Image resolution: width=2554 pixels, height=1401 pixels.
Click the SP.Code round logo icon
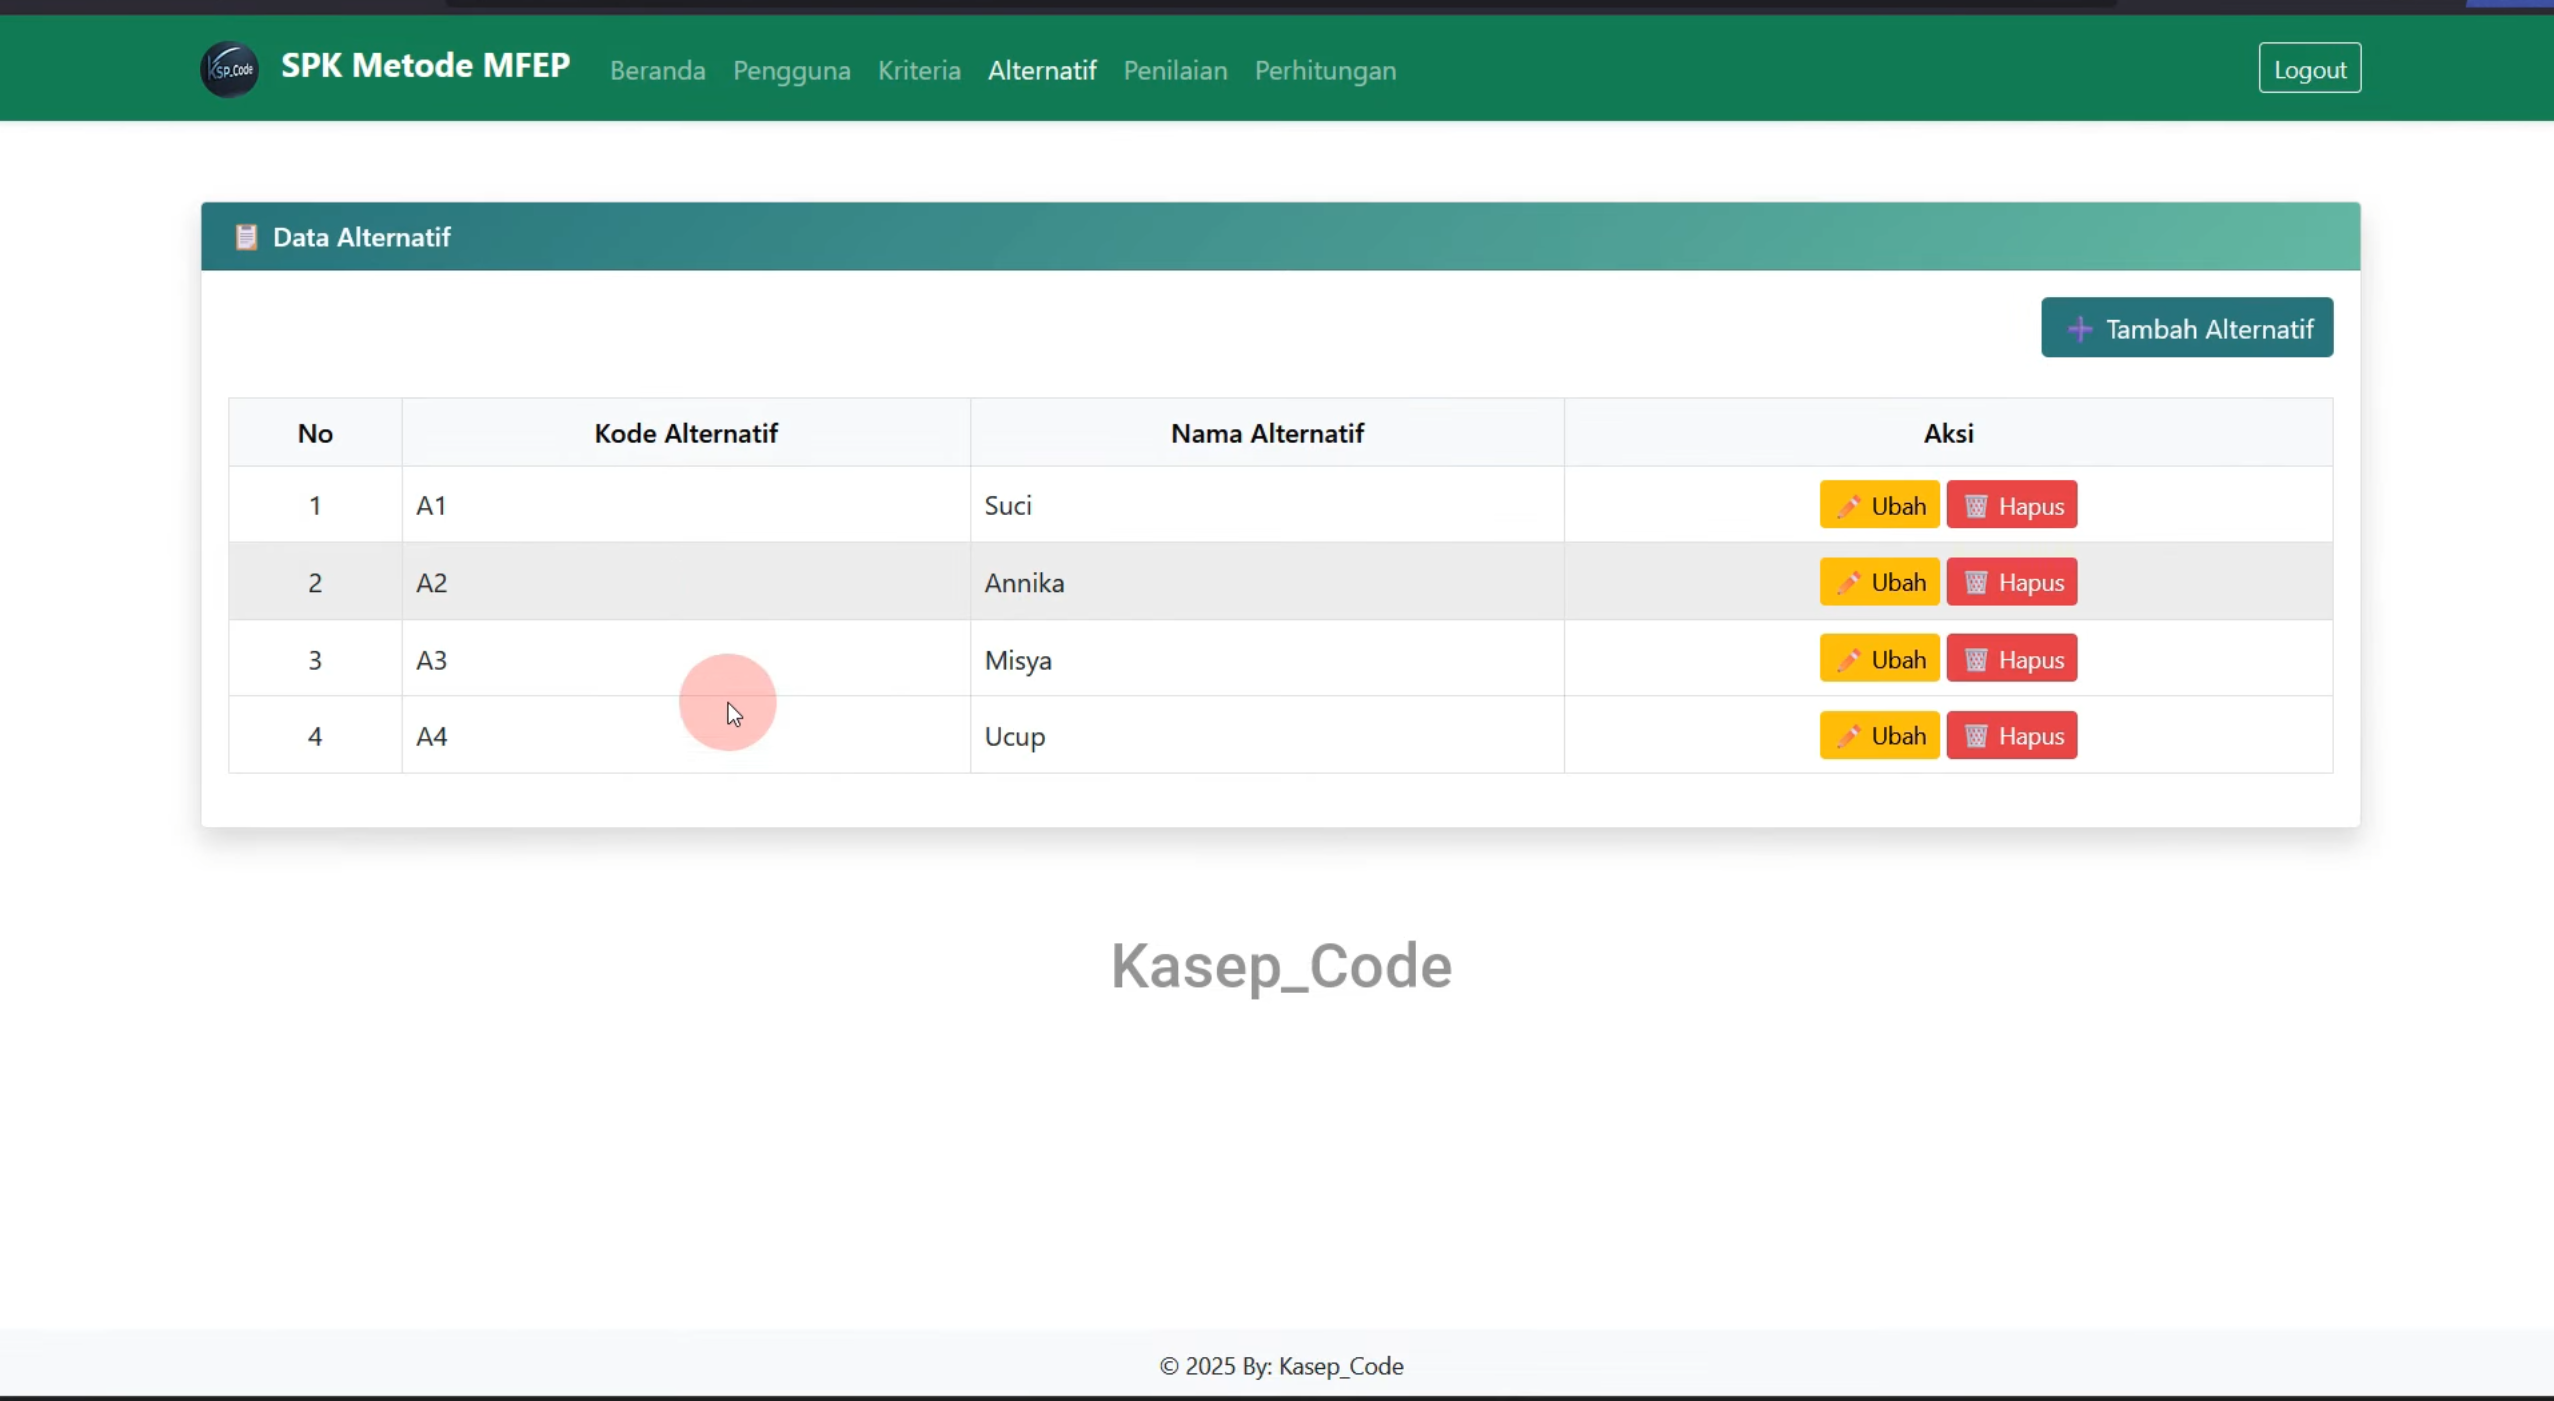click(x=230, y=69)
